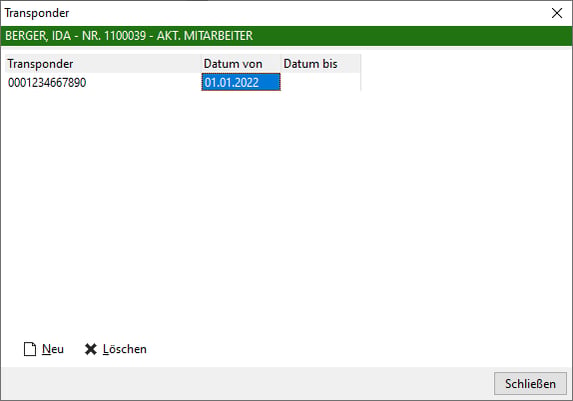Select transponder number 0001234667890
573x401 pixels.
click(47, 83)
